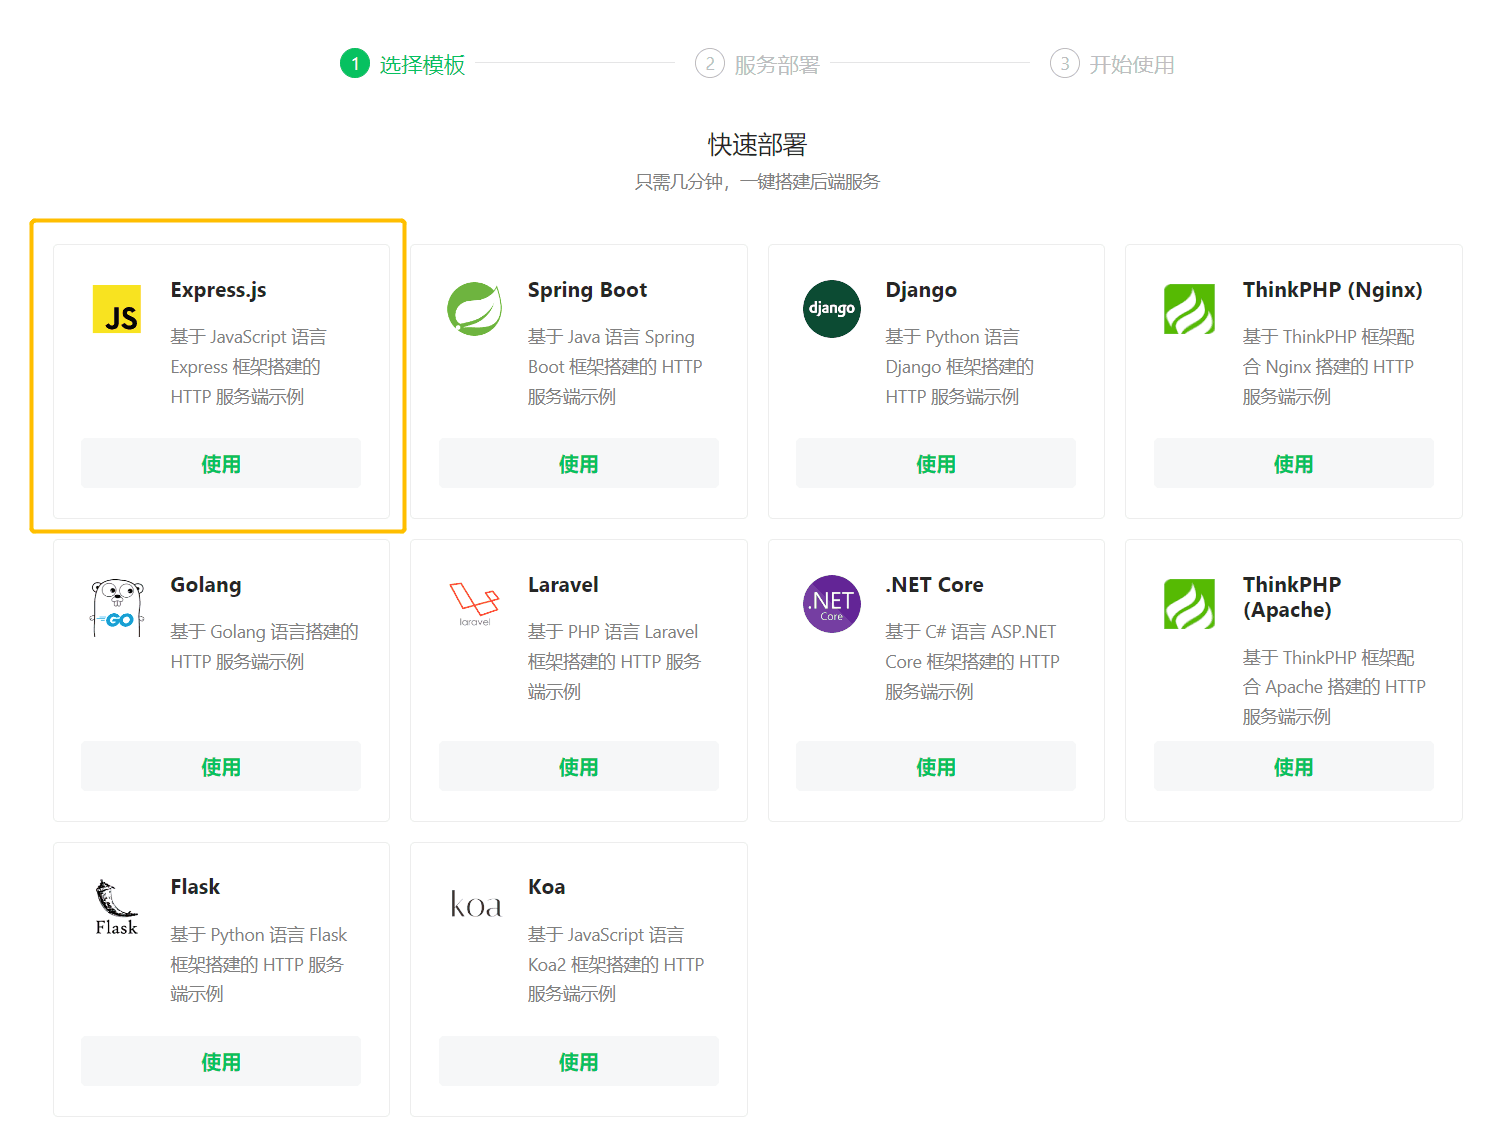The width and height of the screenshot is (1500, 1145).
Task: Use the Django template
Action: pos(936,464)
